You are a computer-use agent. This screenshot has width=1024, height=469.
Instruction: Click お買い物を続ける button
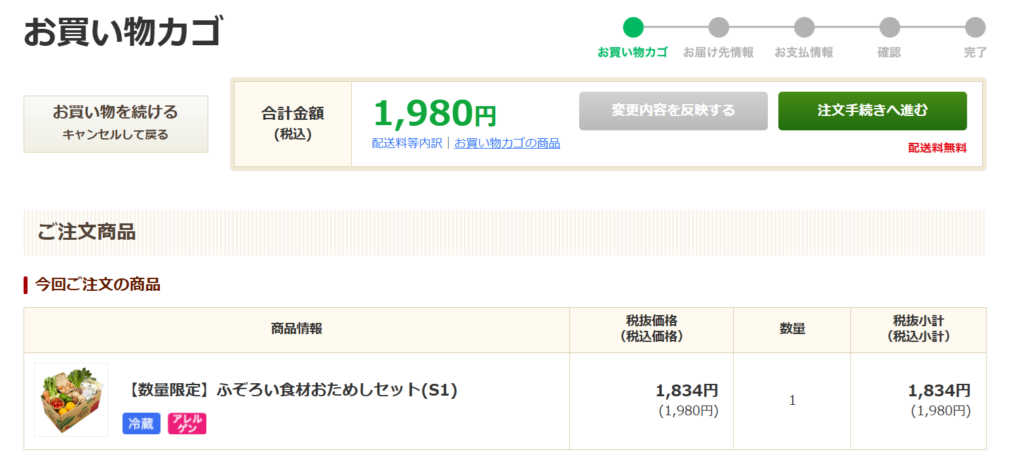coord(116,123)
